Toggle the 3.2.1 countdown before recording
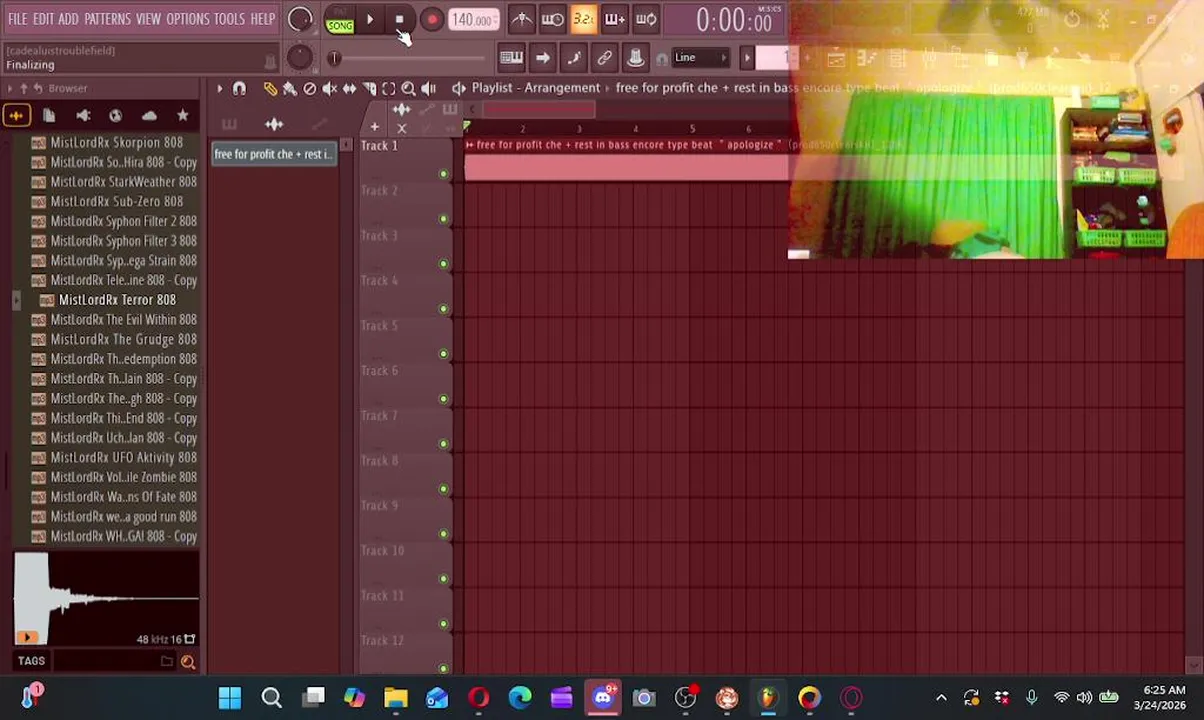The width and height of the screenshot is (1204, 720). 584,19
